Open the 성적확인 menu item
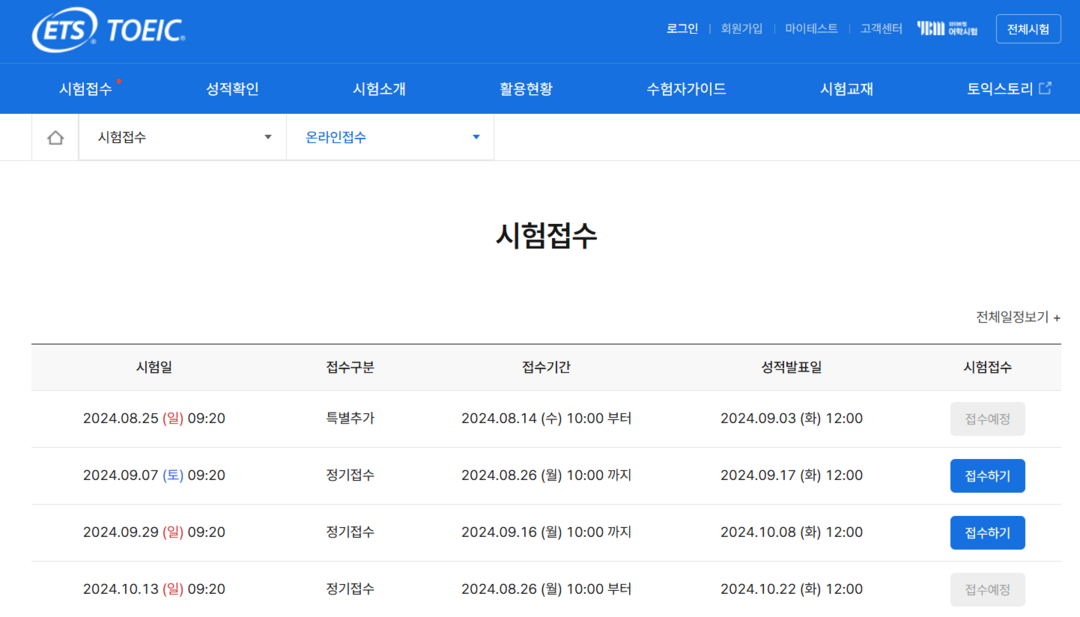The height and width of the screenshot is (617, 1080). point(232,89)
